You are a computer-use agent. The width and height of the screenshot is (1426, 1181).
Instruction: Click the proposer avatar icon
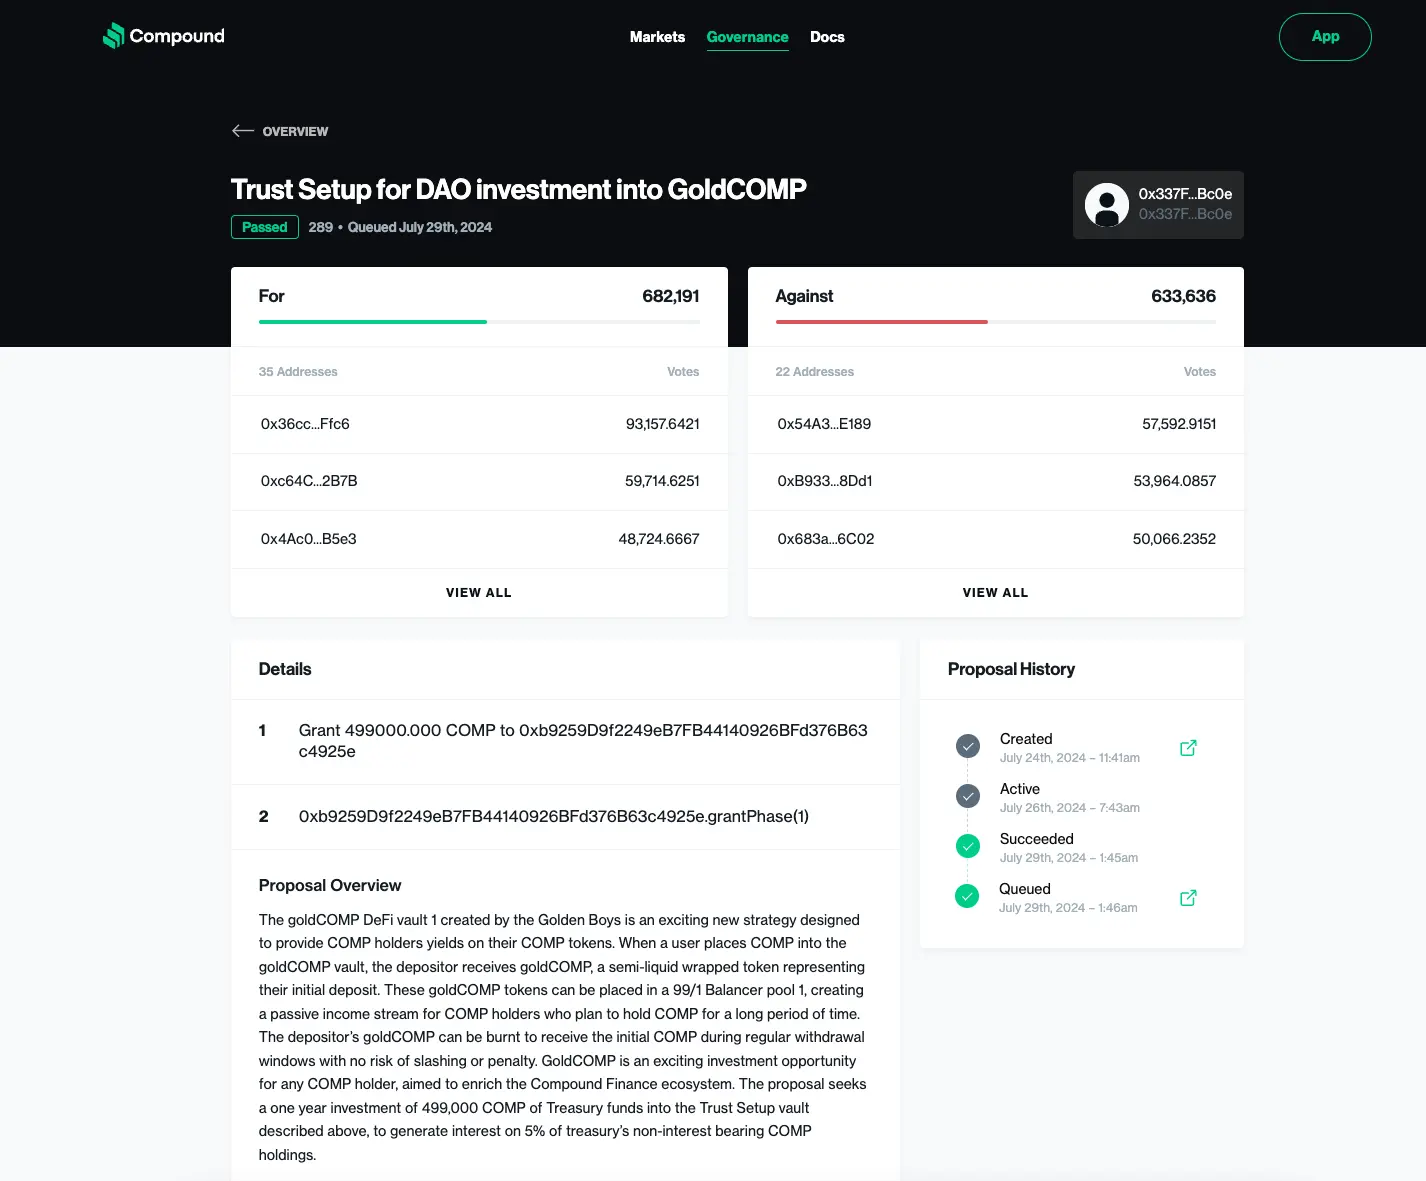pyautogui.click(x=1106, y=205)
